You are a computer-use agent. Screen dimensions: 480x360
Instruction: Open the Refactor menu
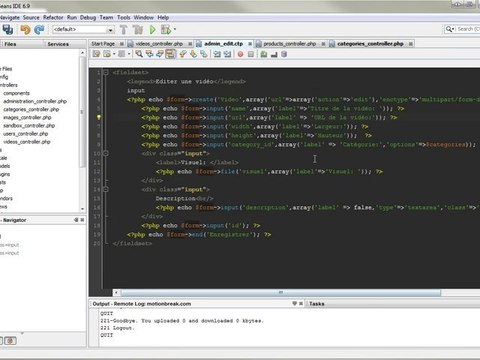pyautogui.click(x=53, y=17)
